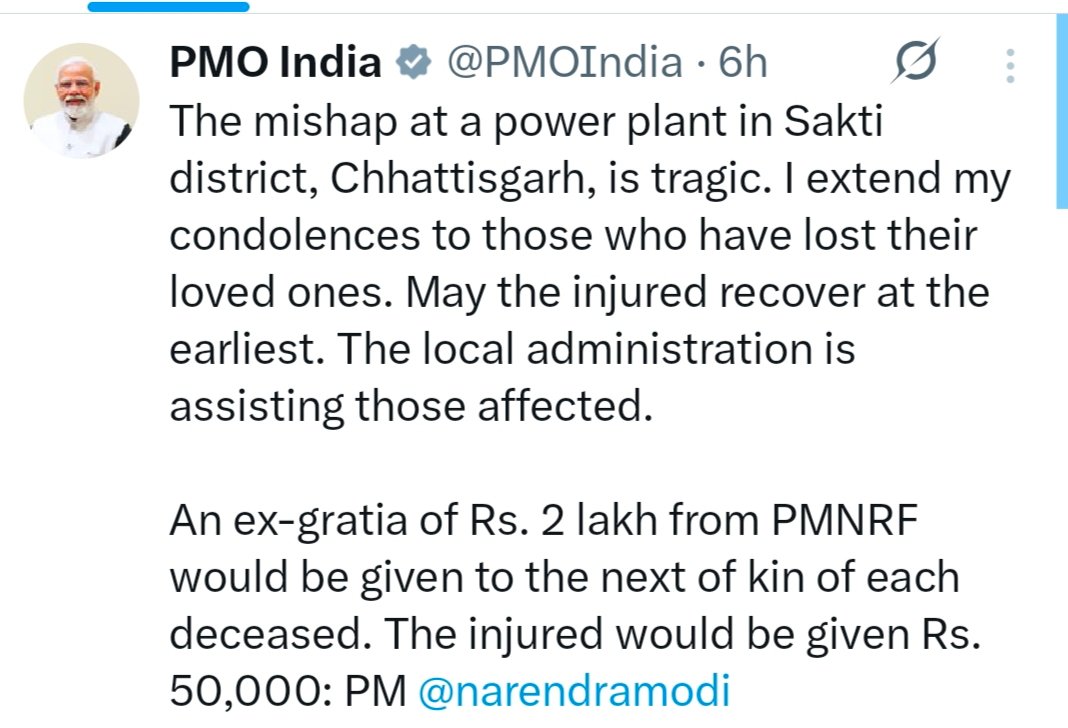
Task: Click the PMO India display name
Action: click(x=275, y=64)
